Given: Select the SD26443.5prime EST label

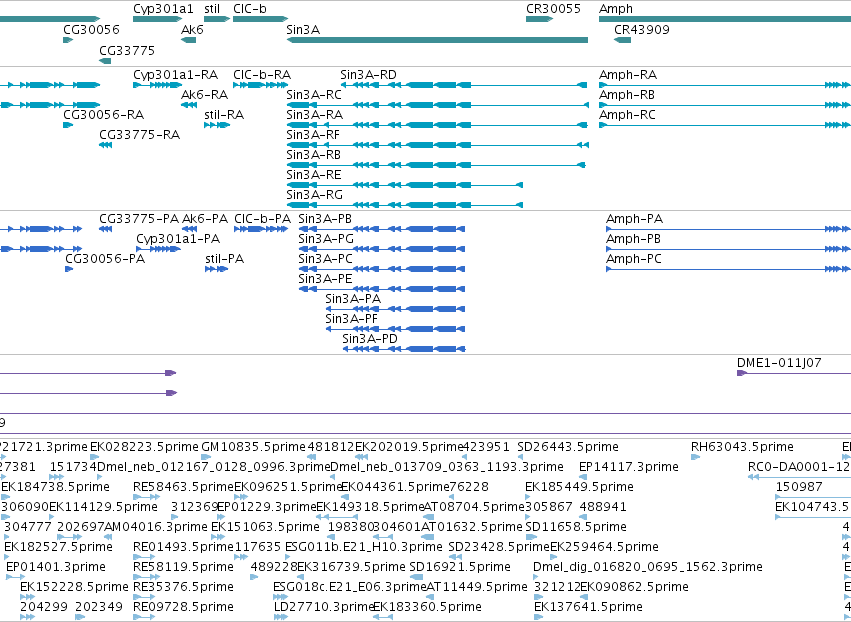Looking at the screenshot, I should [x=568, y=447].
